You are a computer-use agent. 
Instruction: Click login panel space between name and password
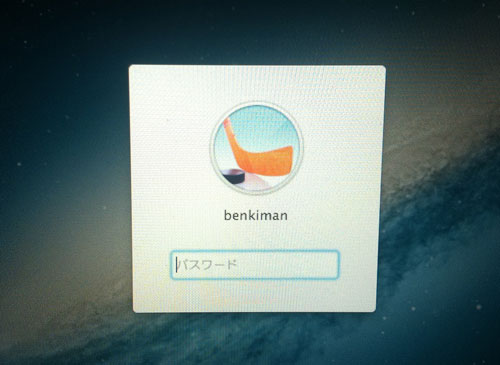(x=255, y=237)
